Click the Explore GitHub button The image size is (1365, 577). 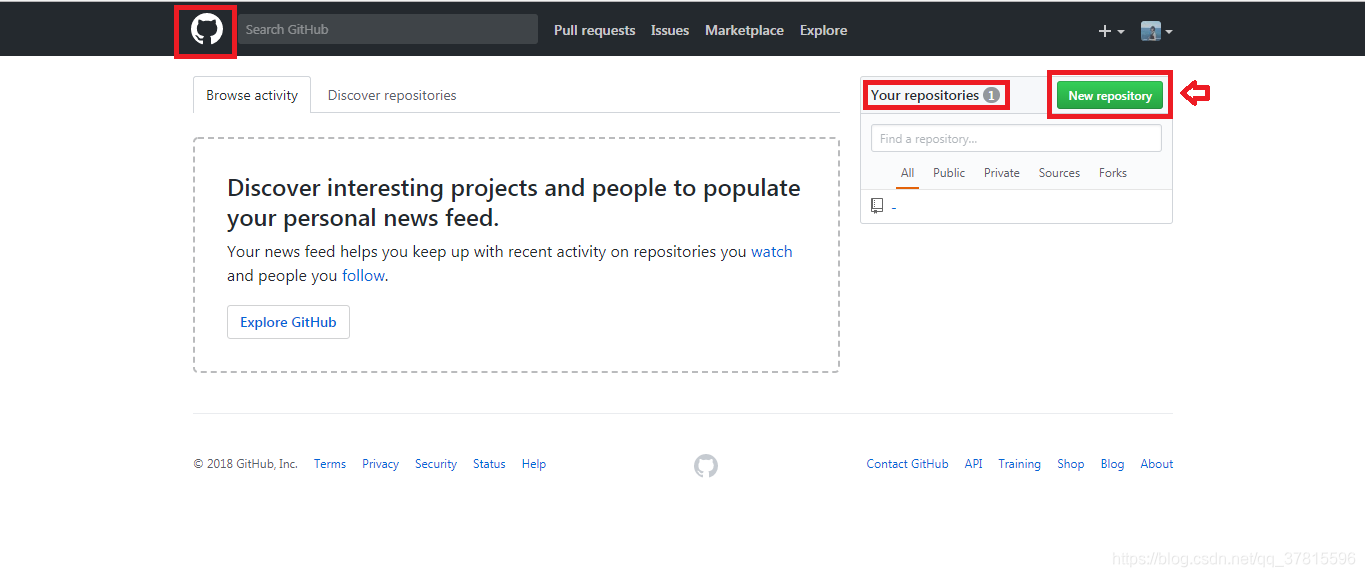pyautogui.click(x=288, y=322)
